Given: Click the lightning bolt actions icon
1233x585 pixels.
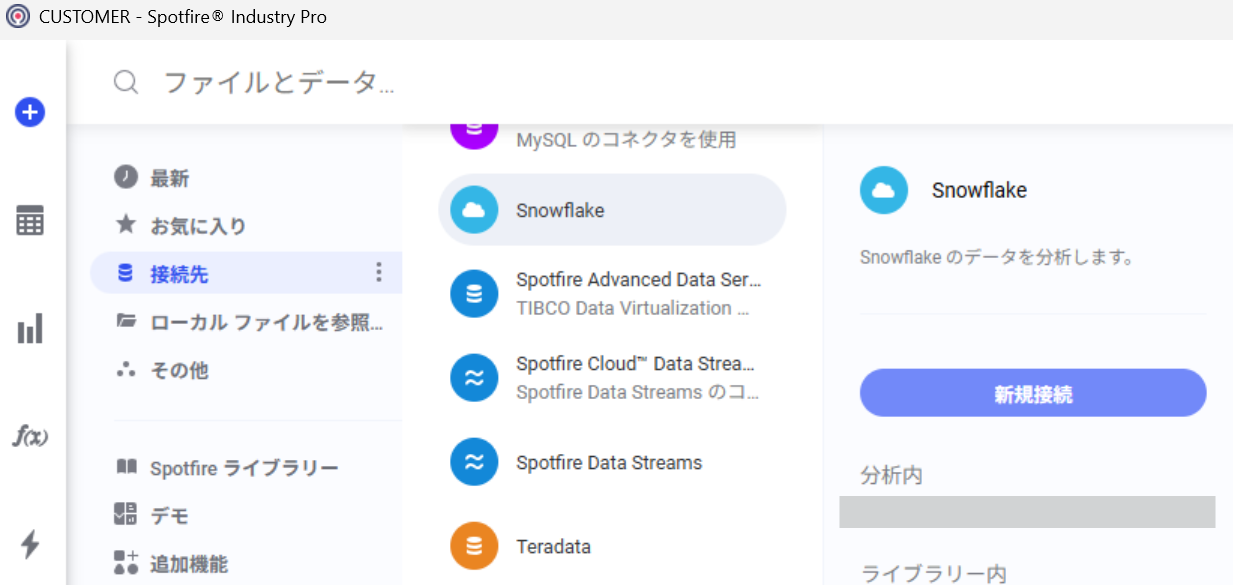Looking at the screenshot, I should point(30,544).
